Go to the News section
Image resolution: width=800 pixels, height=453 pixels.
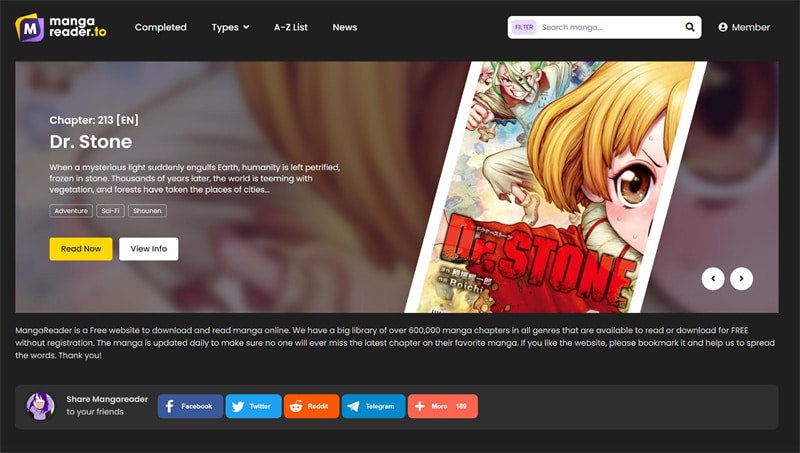[x=345, y=28]
